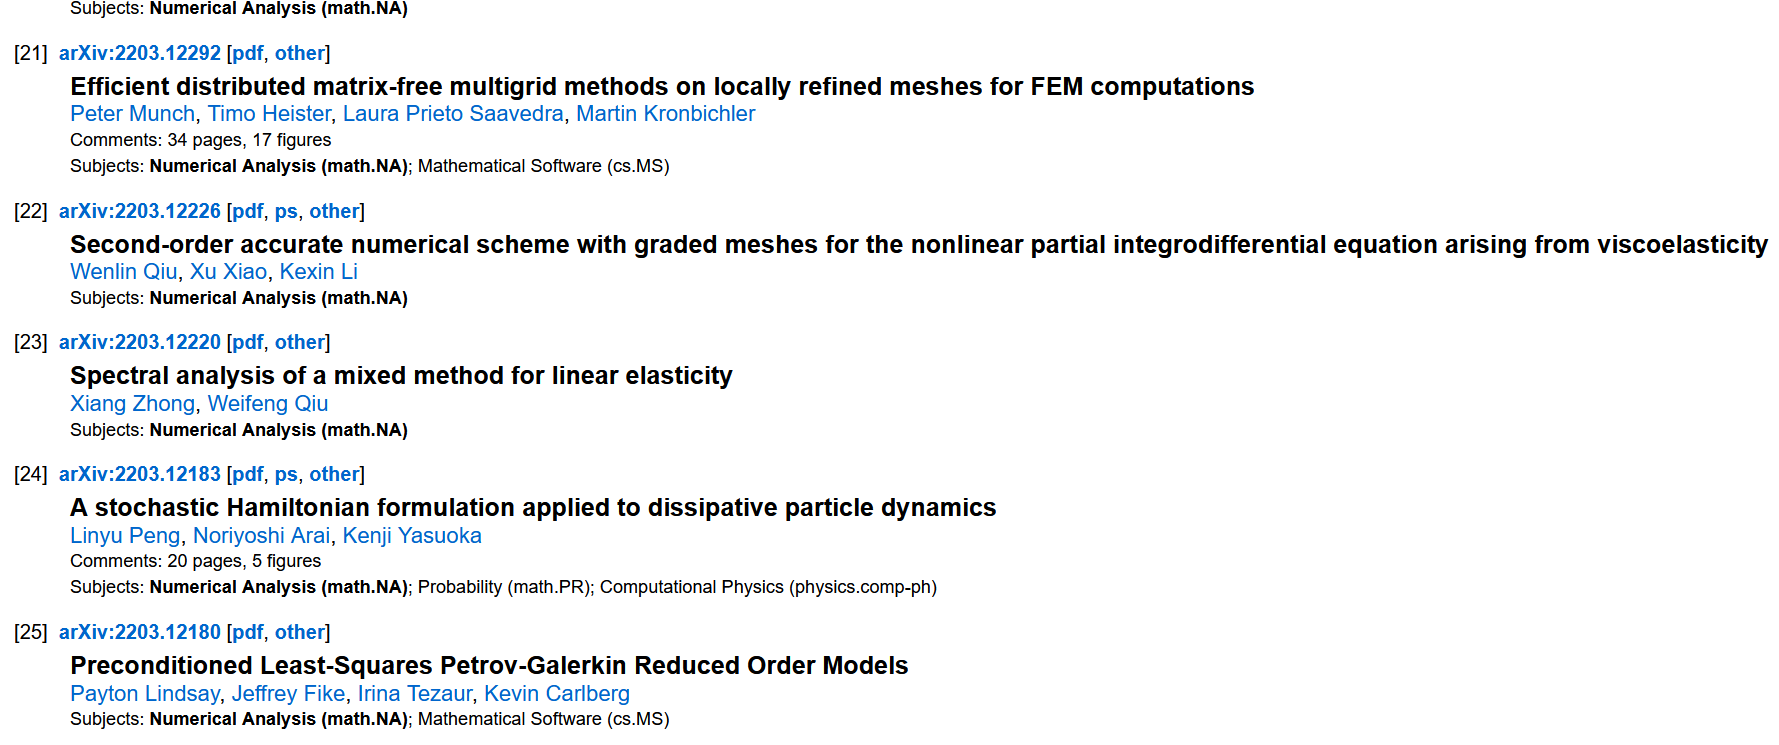1779x745 pixels.
Task: Open pdf for arXiv:2203.12292
Action: point(248,53)
